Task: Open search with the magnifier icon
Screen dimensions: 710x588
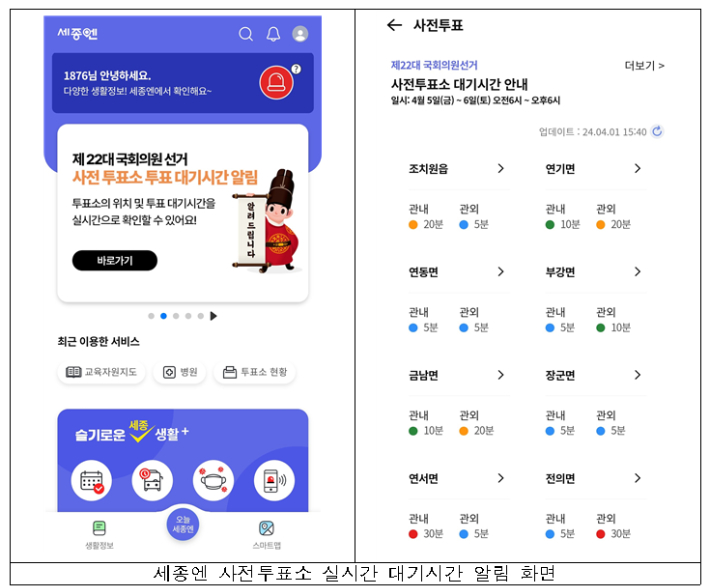Action: 245,34
